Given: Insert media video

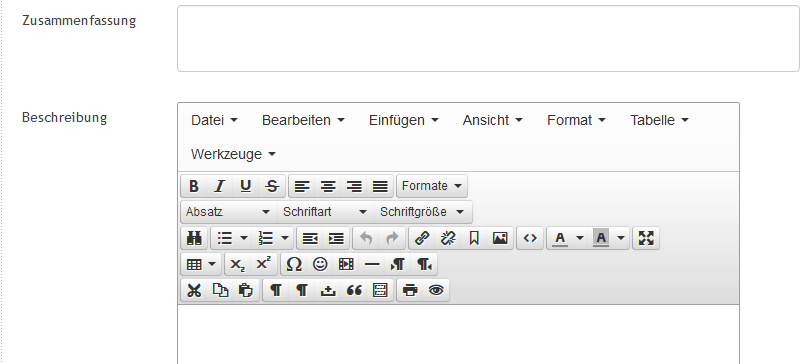Looking at the screenshot, I should [x=346, y=264].
